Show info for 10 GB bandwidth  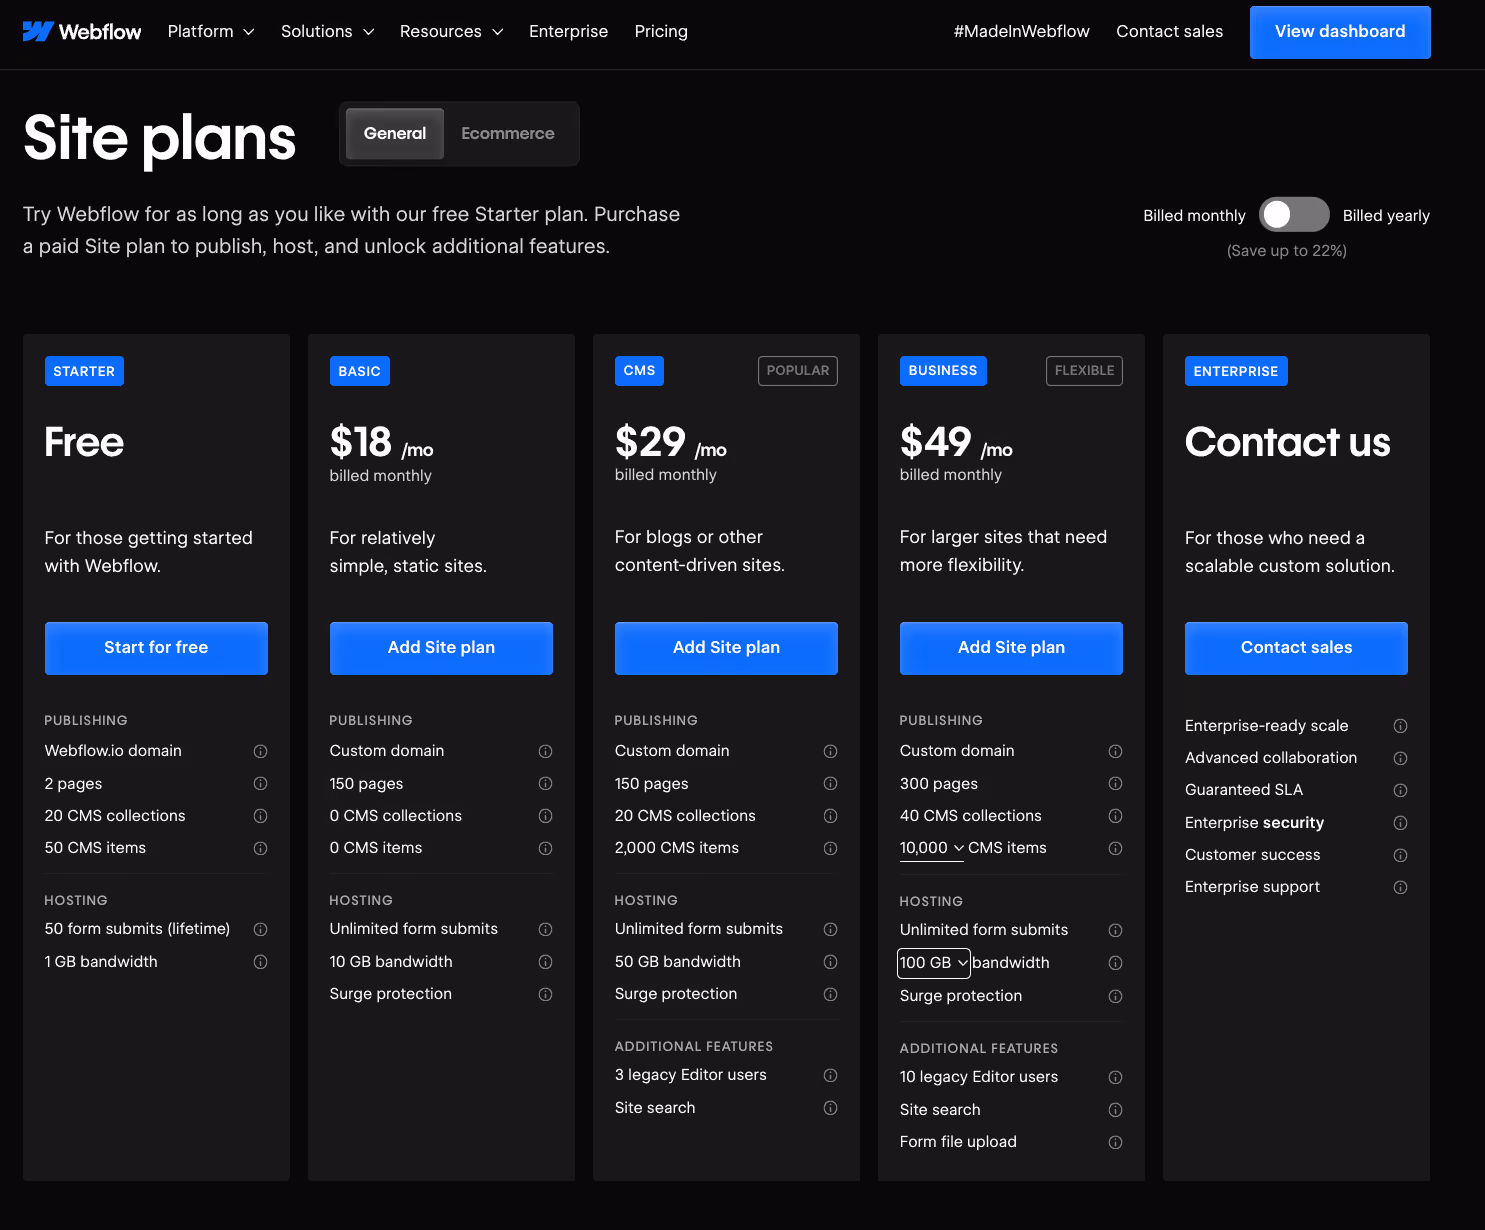(x=545, y=962)
